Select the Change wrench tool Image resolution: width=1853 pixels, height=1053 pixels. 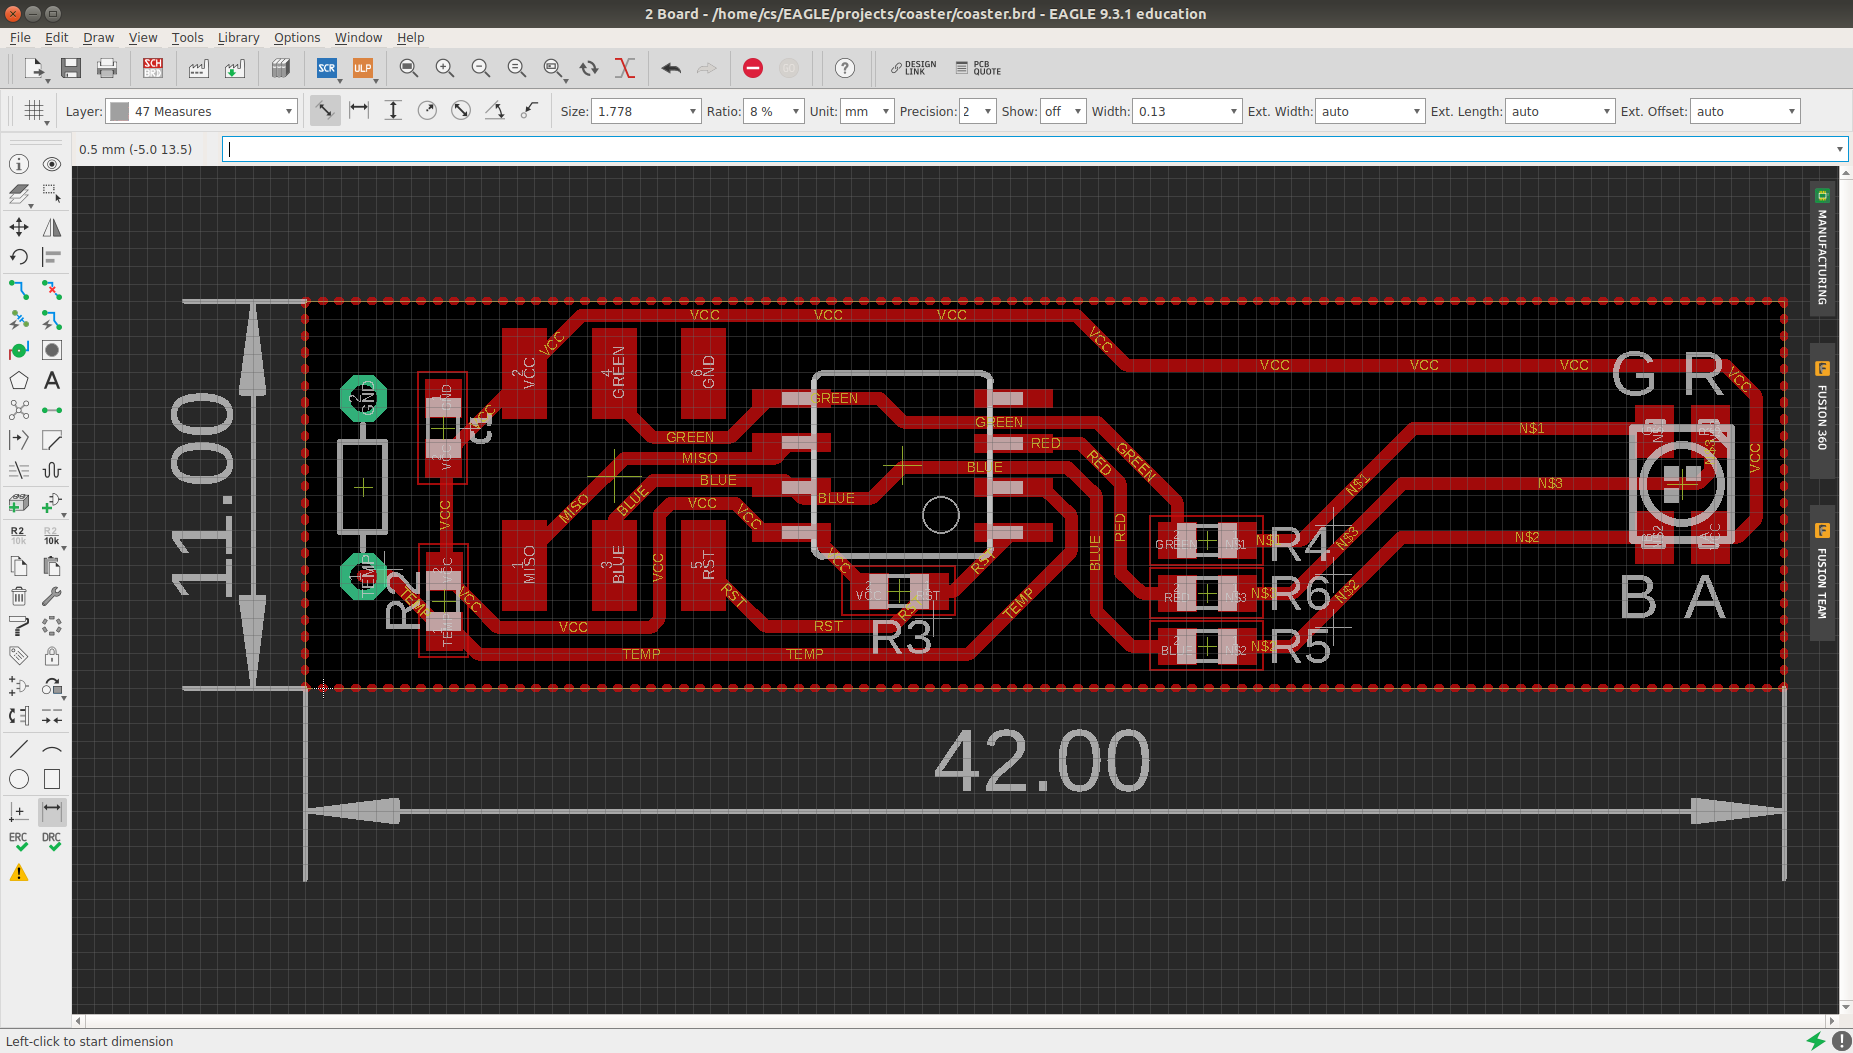(x=52, y=596)
